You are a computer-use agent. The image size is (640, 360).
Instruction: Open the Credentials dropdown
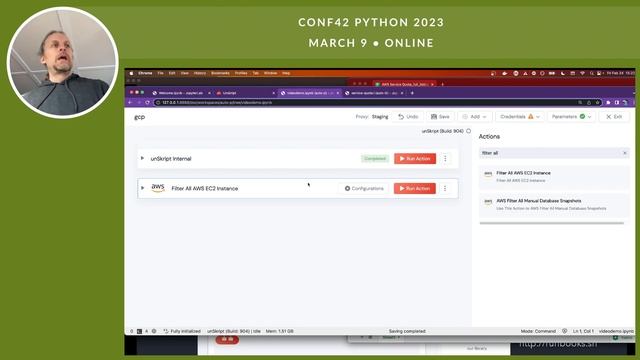(520, 117)
